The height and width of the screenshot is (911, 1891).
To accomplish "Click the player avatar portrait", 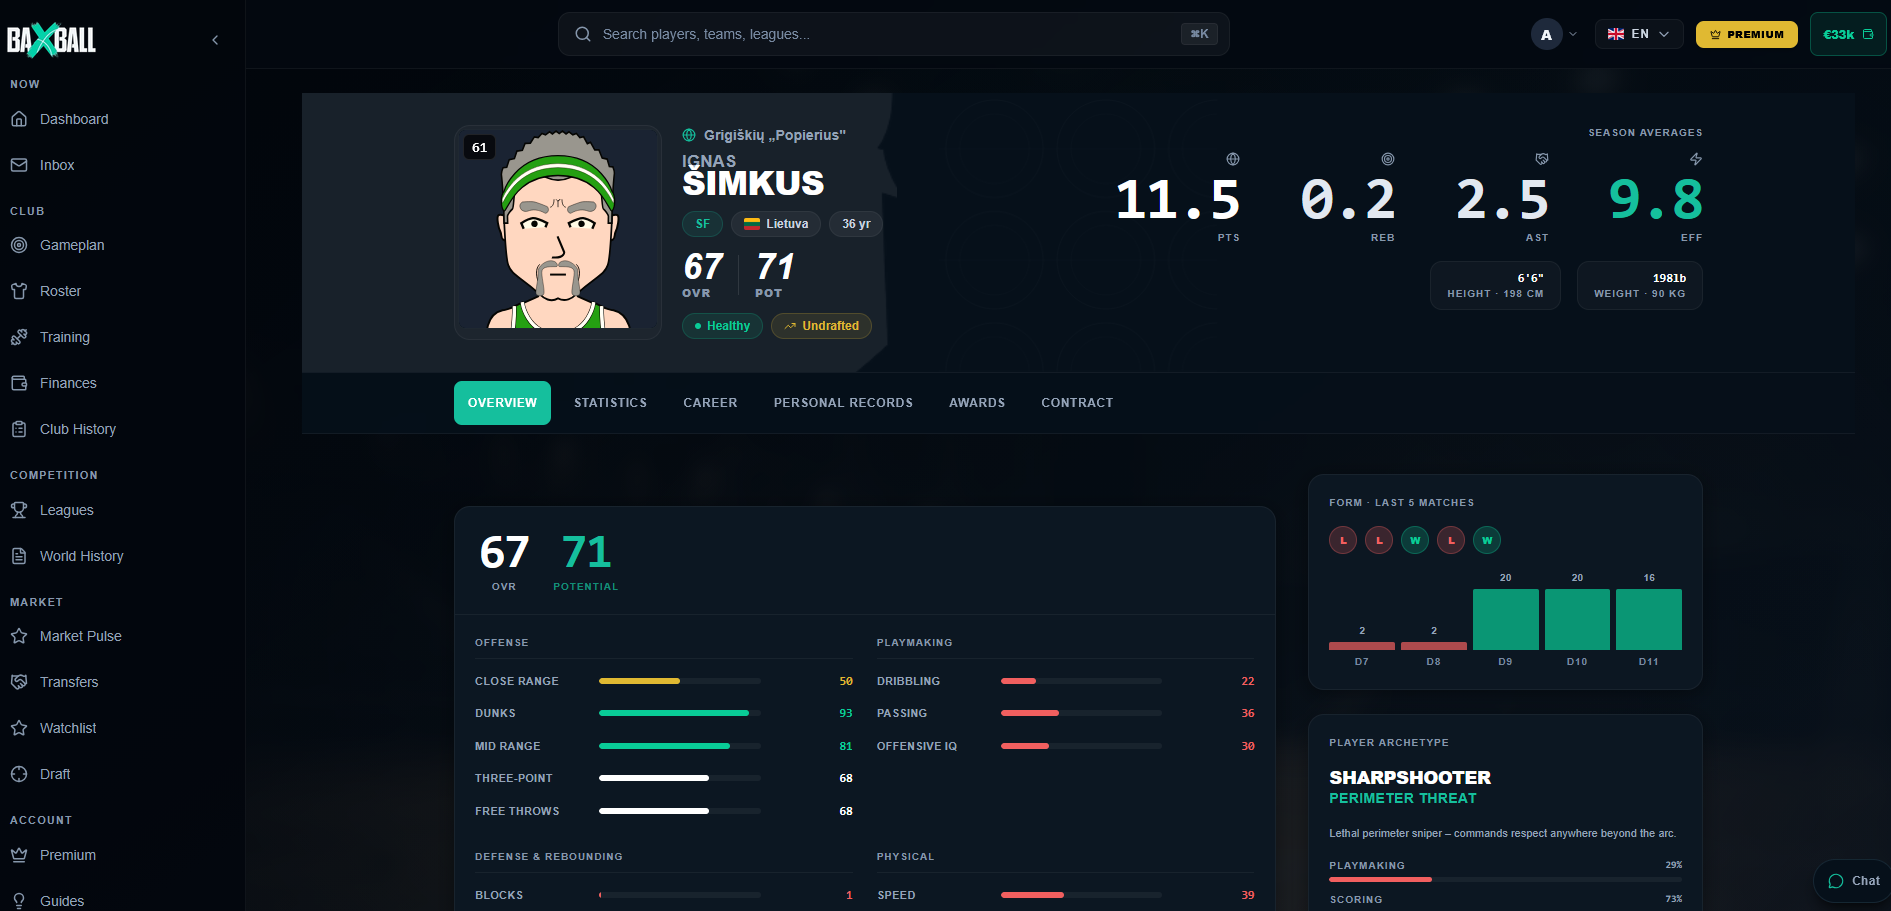I will point(558,232).
